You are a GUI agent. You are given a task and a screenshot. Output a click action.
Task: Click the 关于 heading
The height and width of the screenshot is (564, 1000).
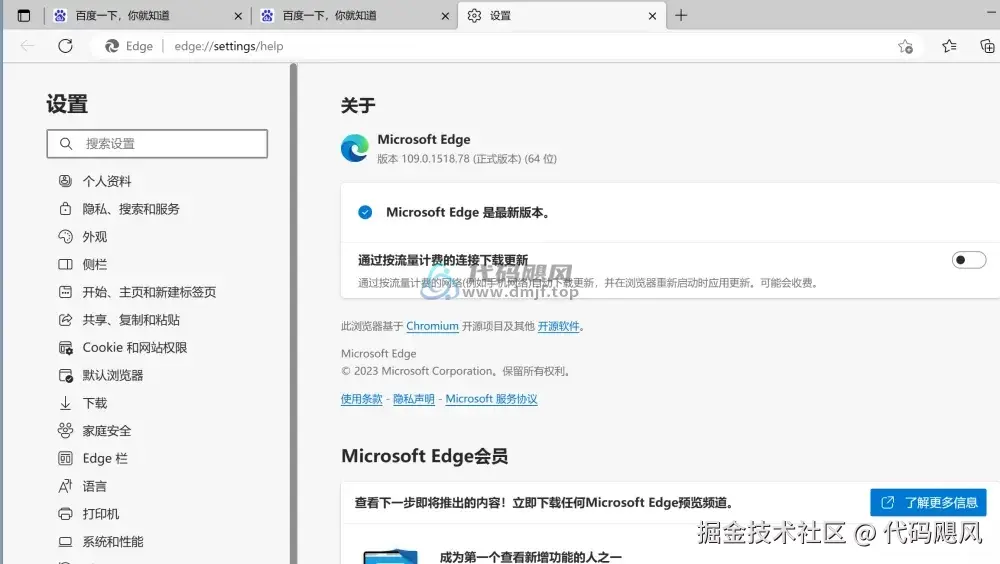pyautogui.click(x=358, y=105)
